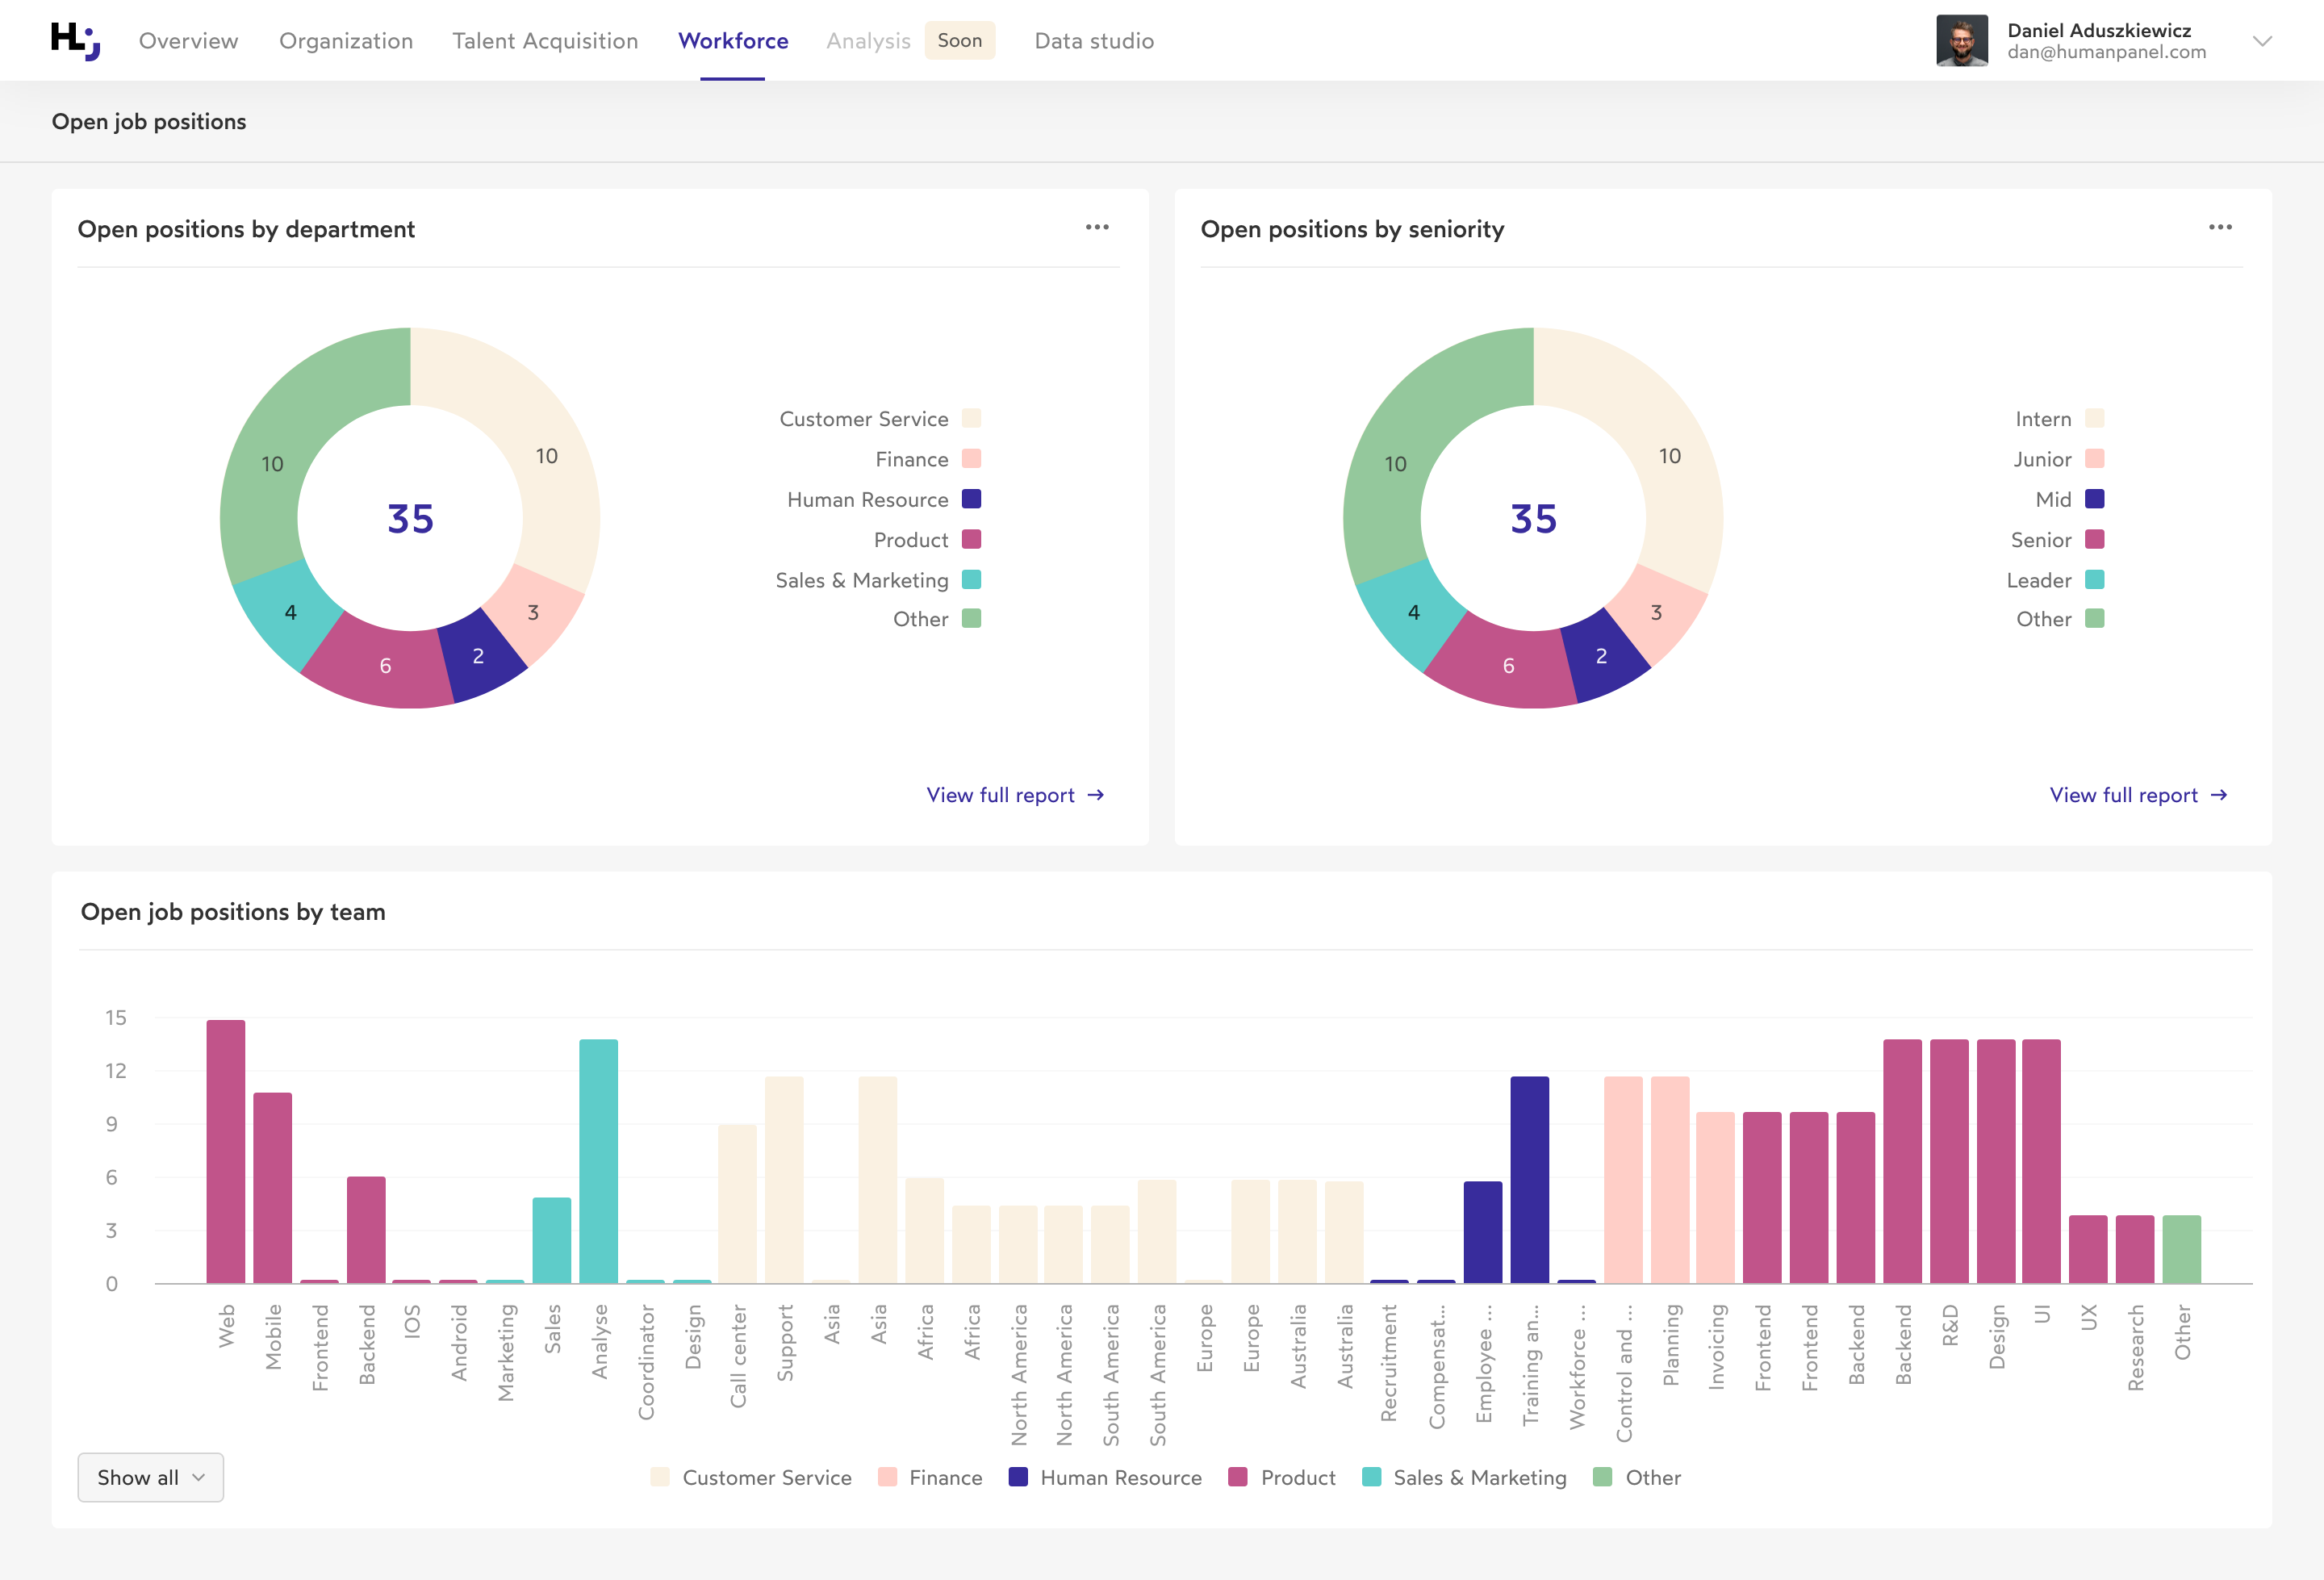
Task: Expand the profile account chevron
Action: coord(2263,42)
